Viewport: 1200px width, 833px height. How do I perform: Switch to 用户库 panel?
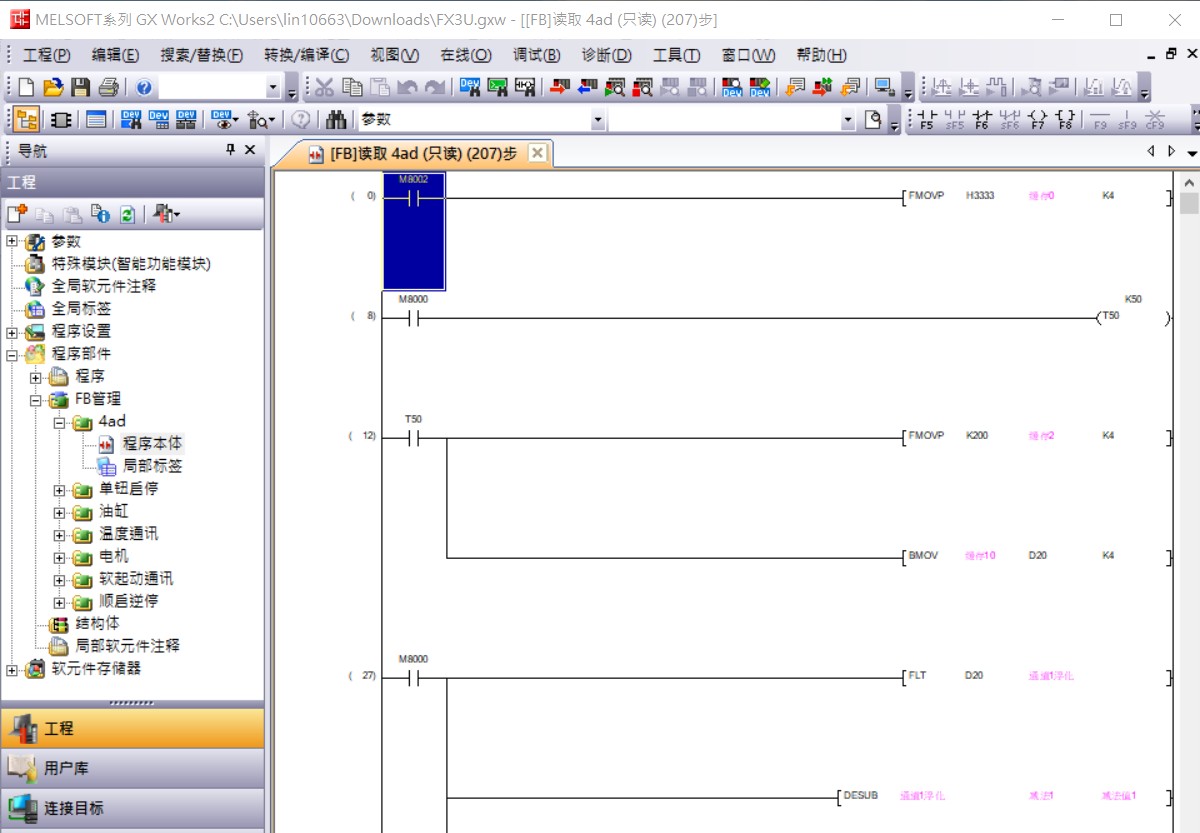pos(132,768)
